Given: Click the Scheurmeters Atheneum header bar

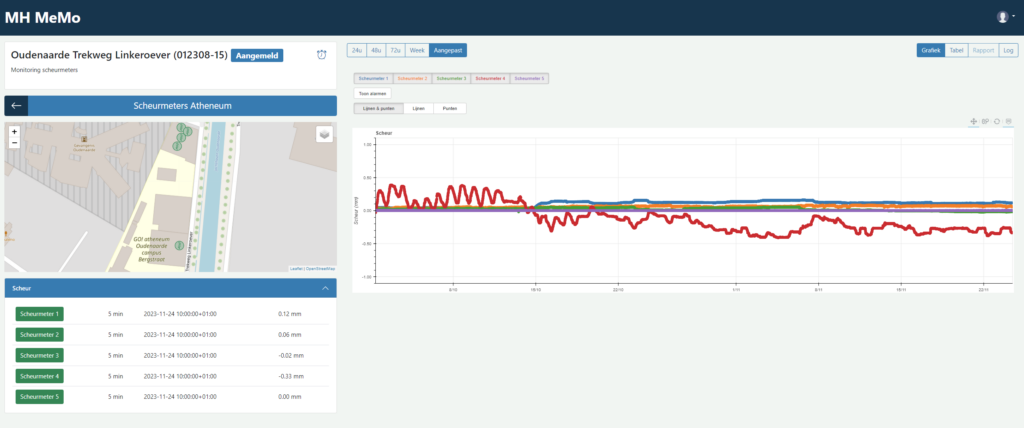Looking at the screenshot, I should point(182,106).
